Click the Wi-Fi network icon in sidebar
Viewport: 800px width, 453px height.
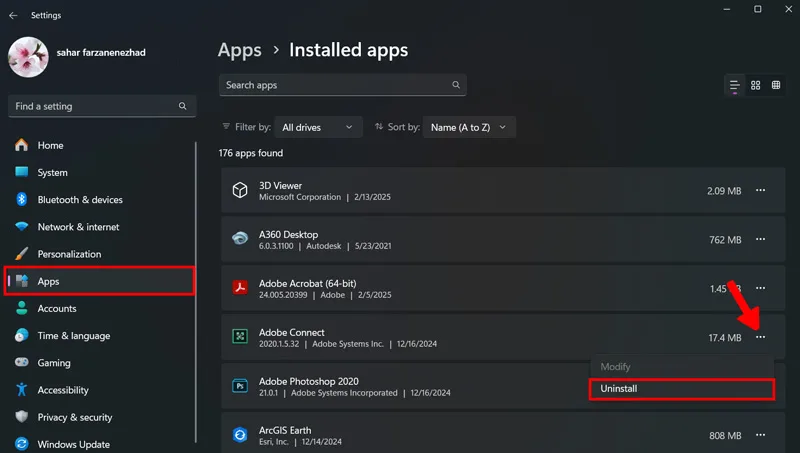pos(21,226)
